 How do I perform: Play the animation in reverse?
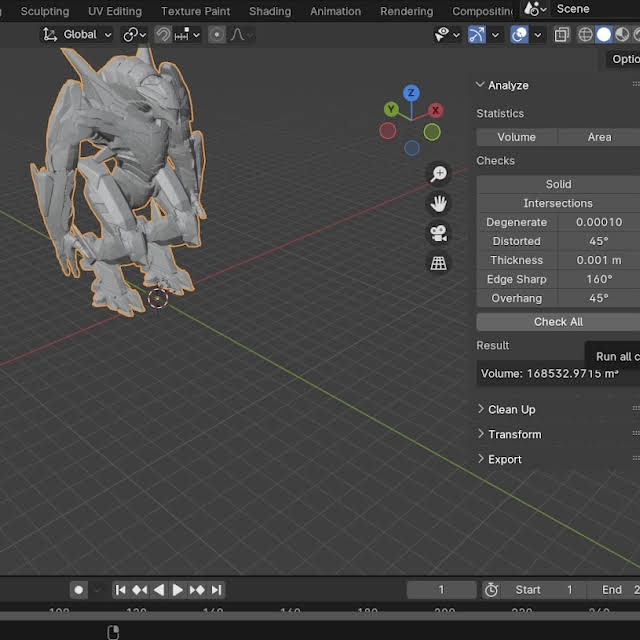tap(159, 590)
